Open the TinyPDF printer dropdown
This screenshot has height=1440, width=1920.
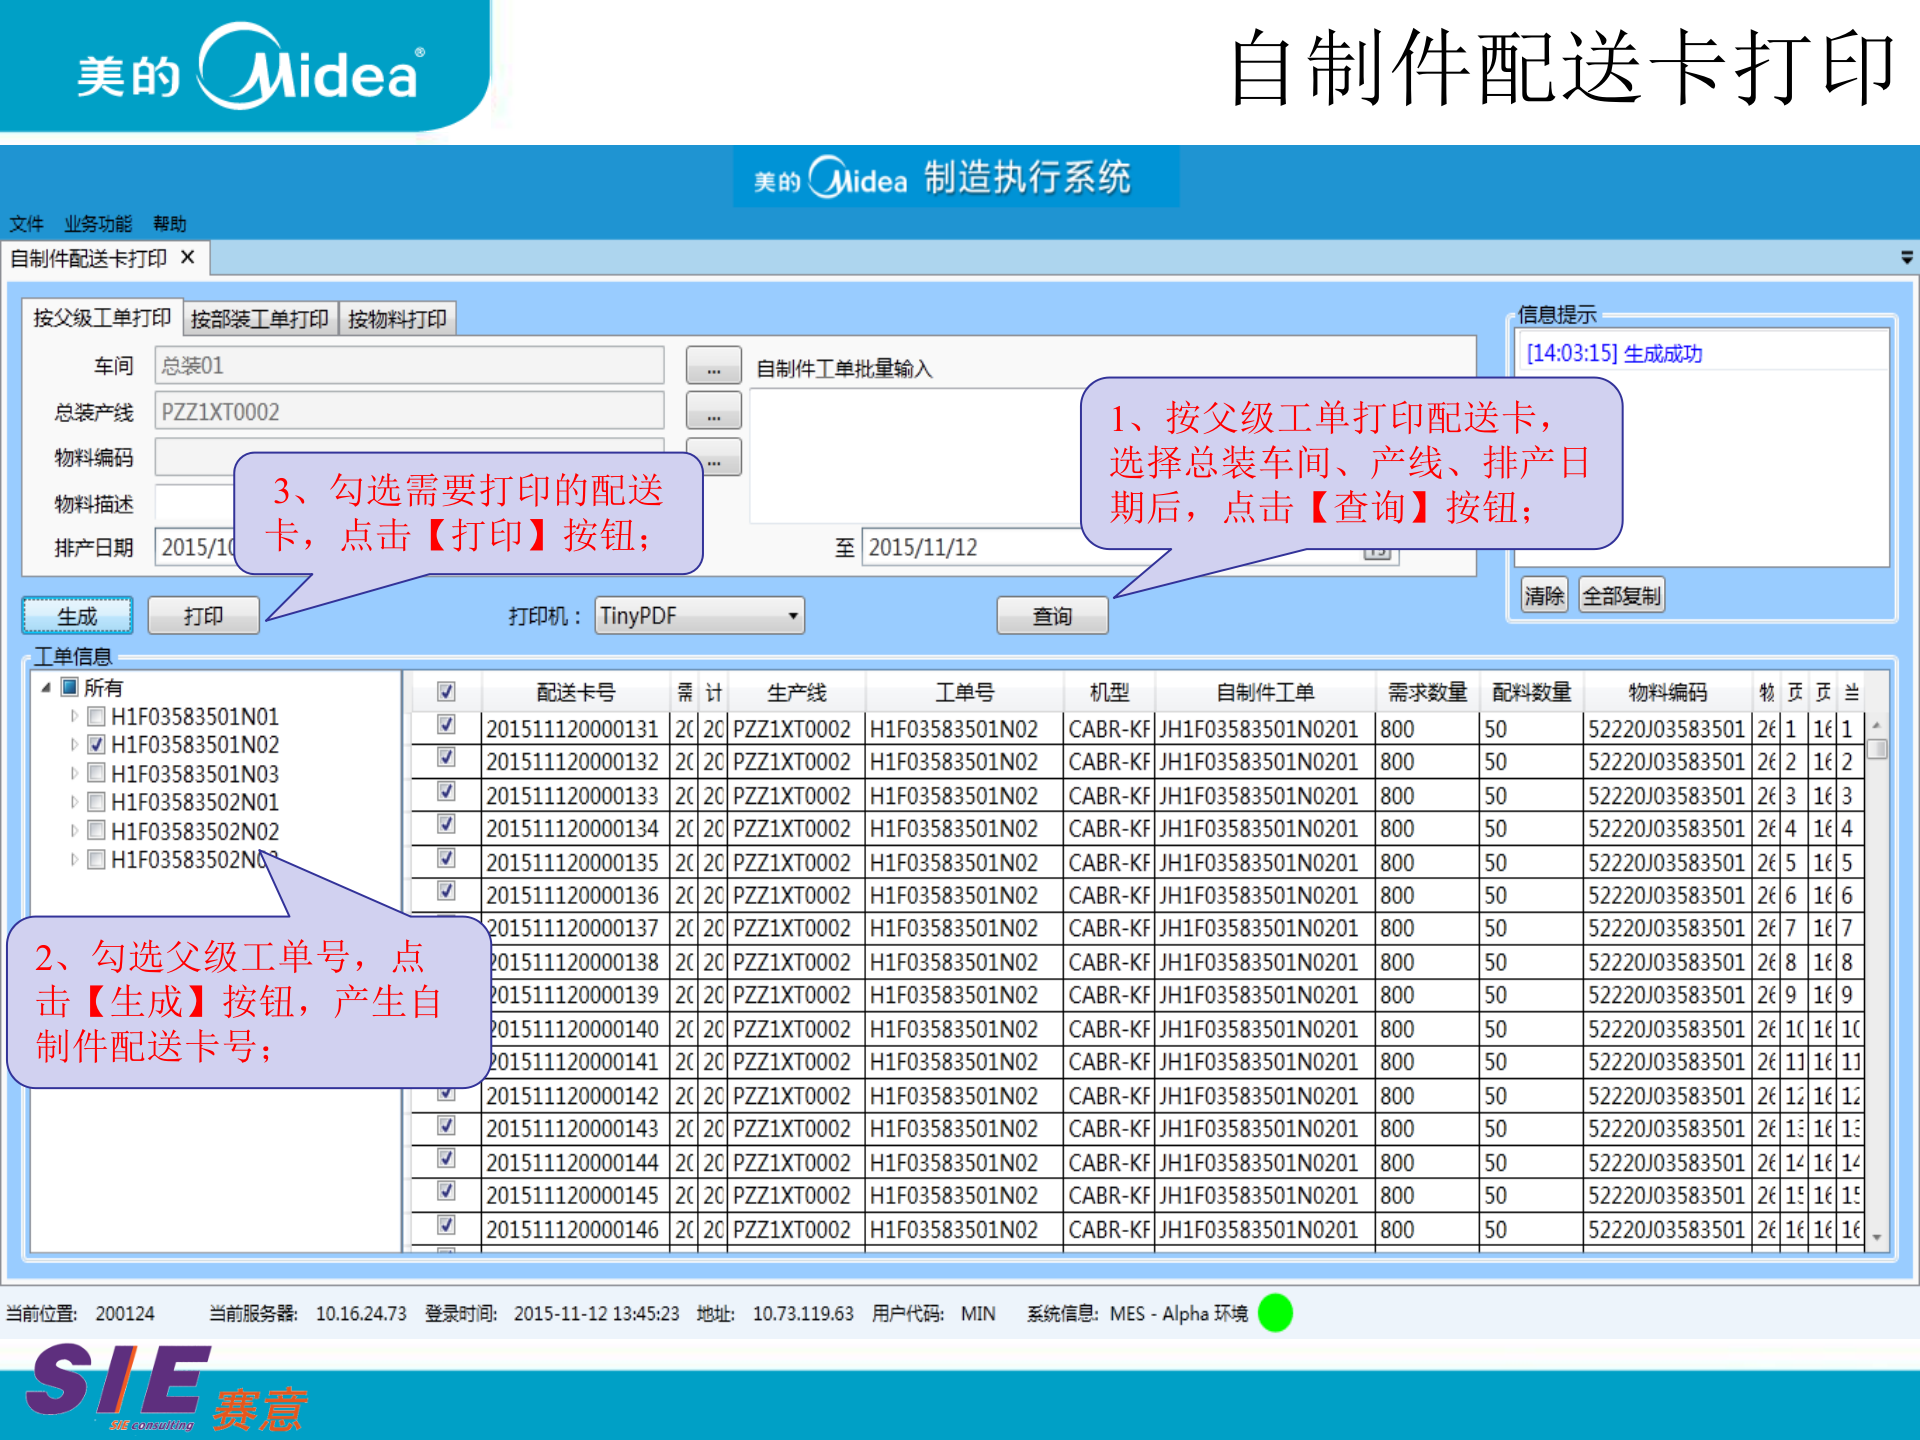[x=698, y=615]
